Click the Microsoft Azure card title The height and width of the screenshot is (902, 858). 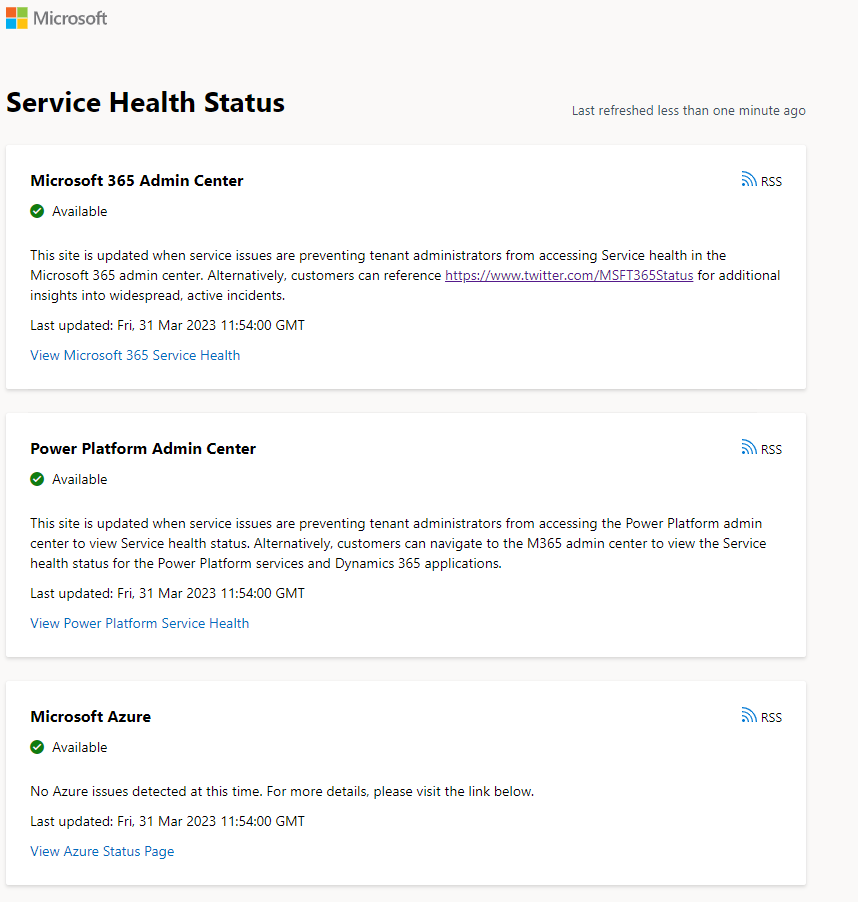pos(91,717)
